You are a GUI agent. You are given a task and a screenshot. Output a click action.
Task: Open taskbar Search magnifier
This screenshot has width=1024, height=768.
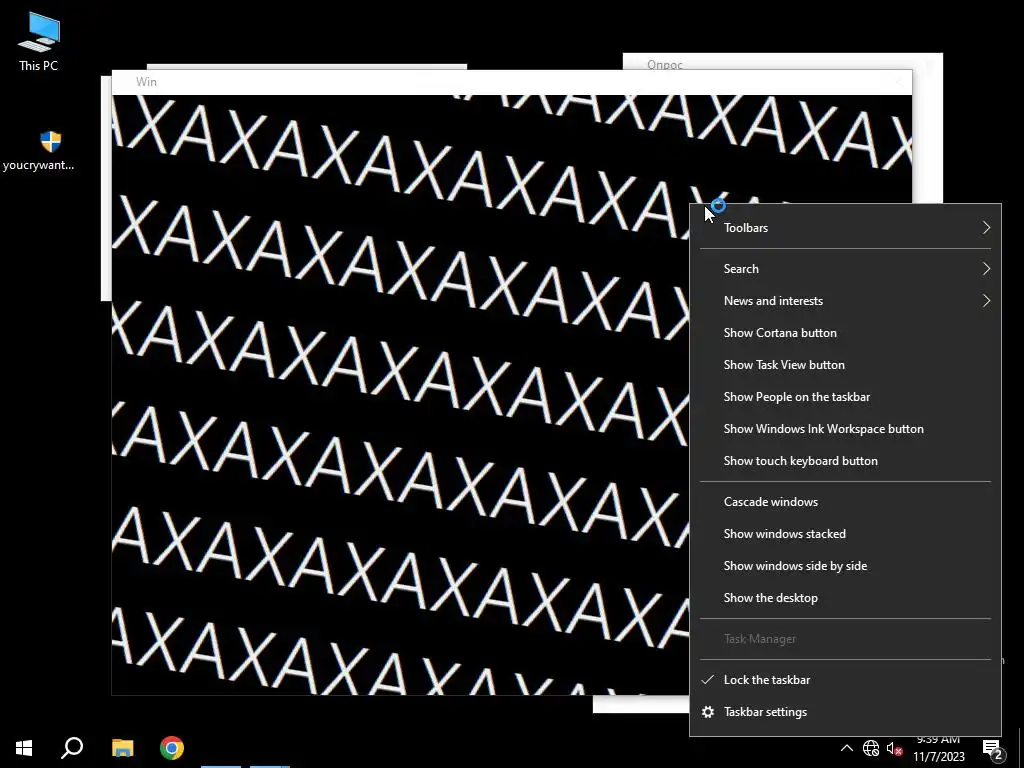72,748
